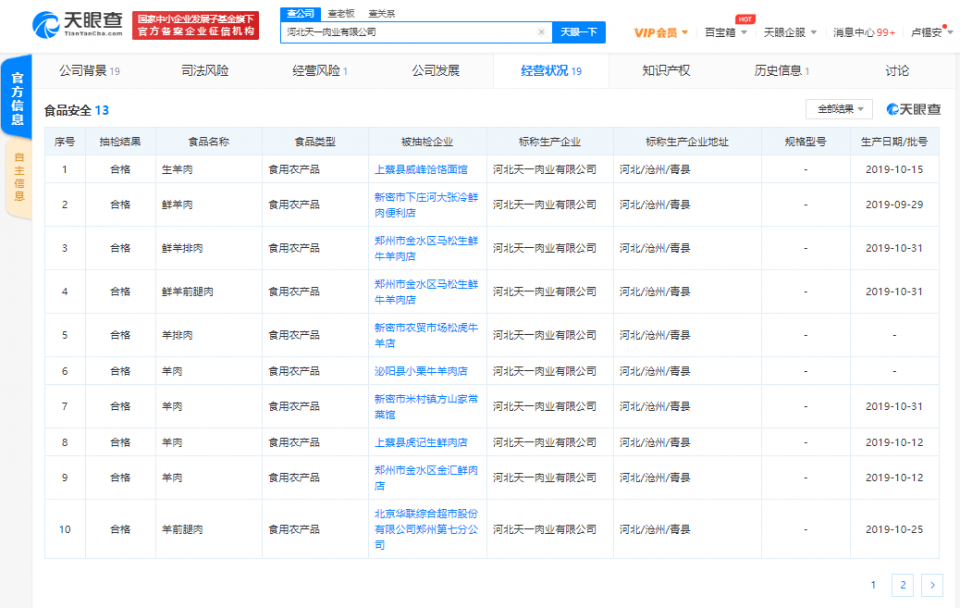Open 上蔡县威峰饸饹面馆 company link
Screen dimensions: 960x608
pyautogui.click(x=421, y=170)
